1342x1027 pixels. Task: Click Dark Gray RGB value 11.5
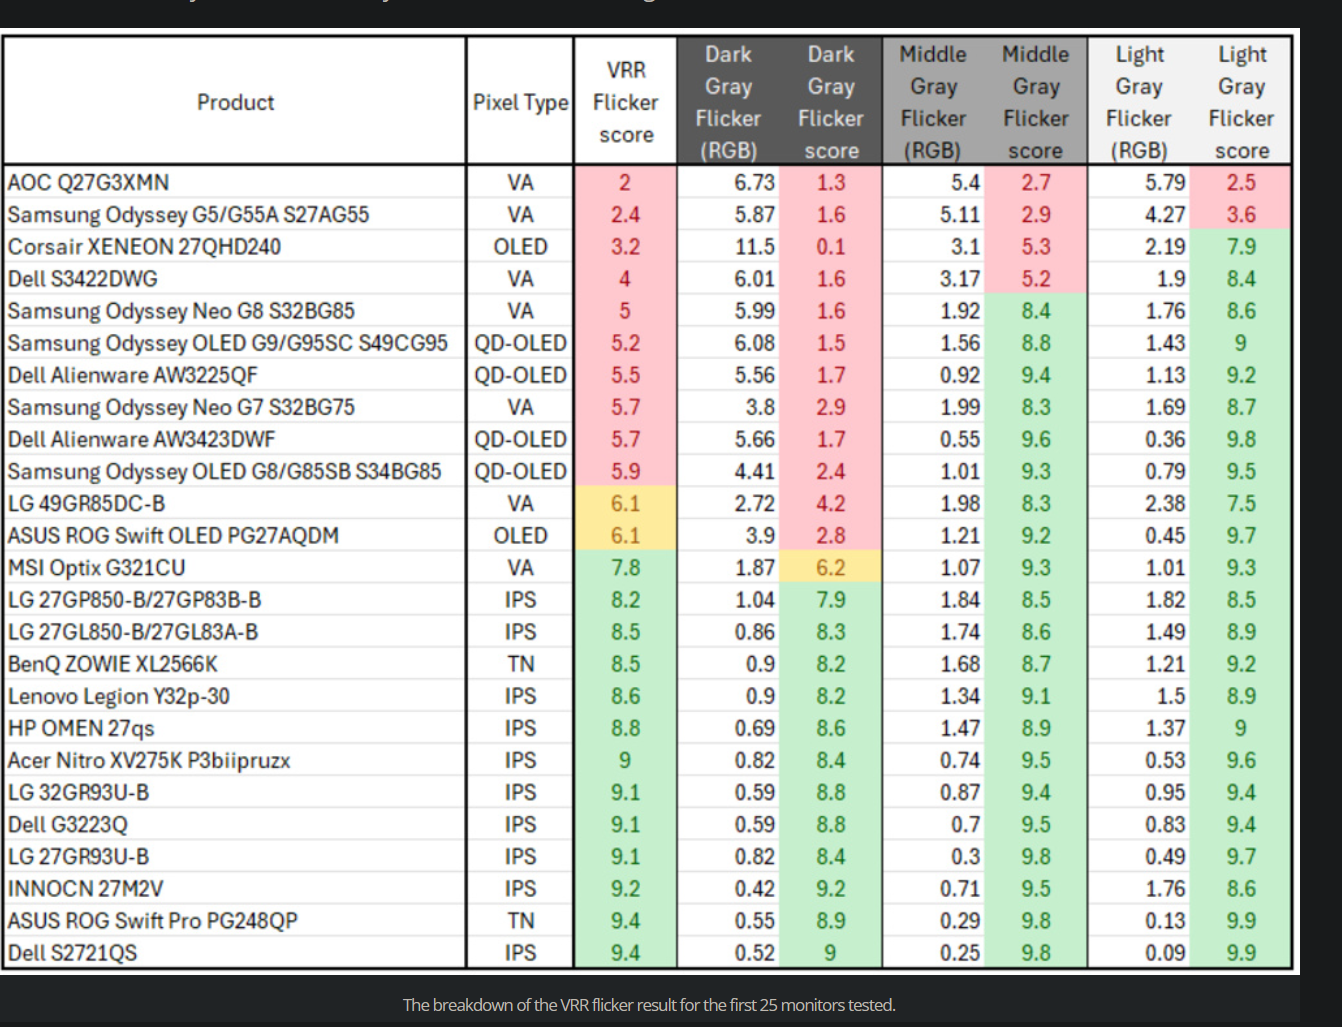[x=755, y=247]
